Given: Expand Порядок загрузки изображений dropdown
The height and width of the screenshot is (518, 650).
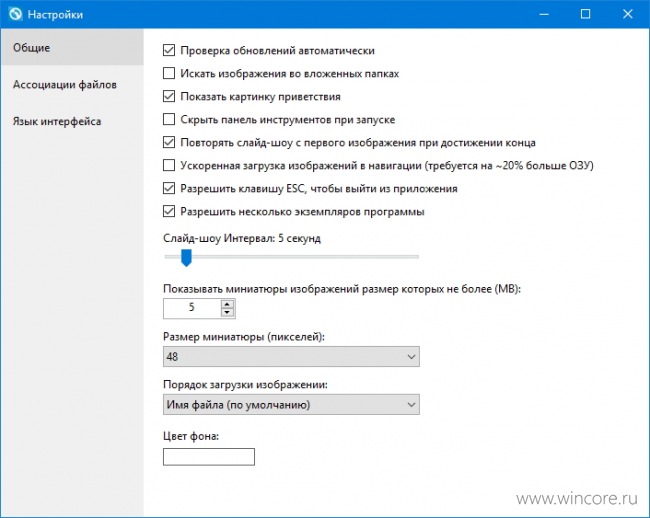Looking at the screenshot, I should pyautogui.click(x=291, y=404).
